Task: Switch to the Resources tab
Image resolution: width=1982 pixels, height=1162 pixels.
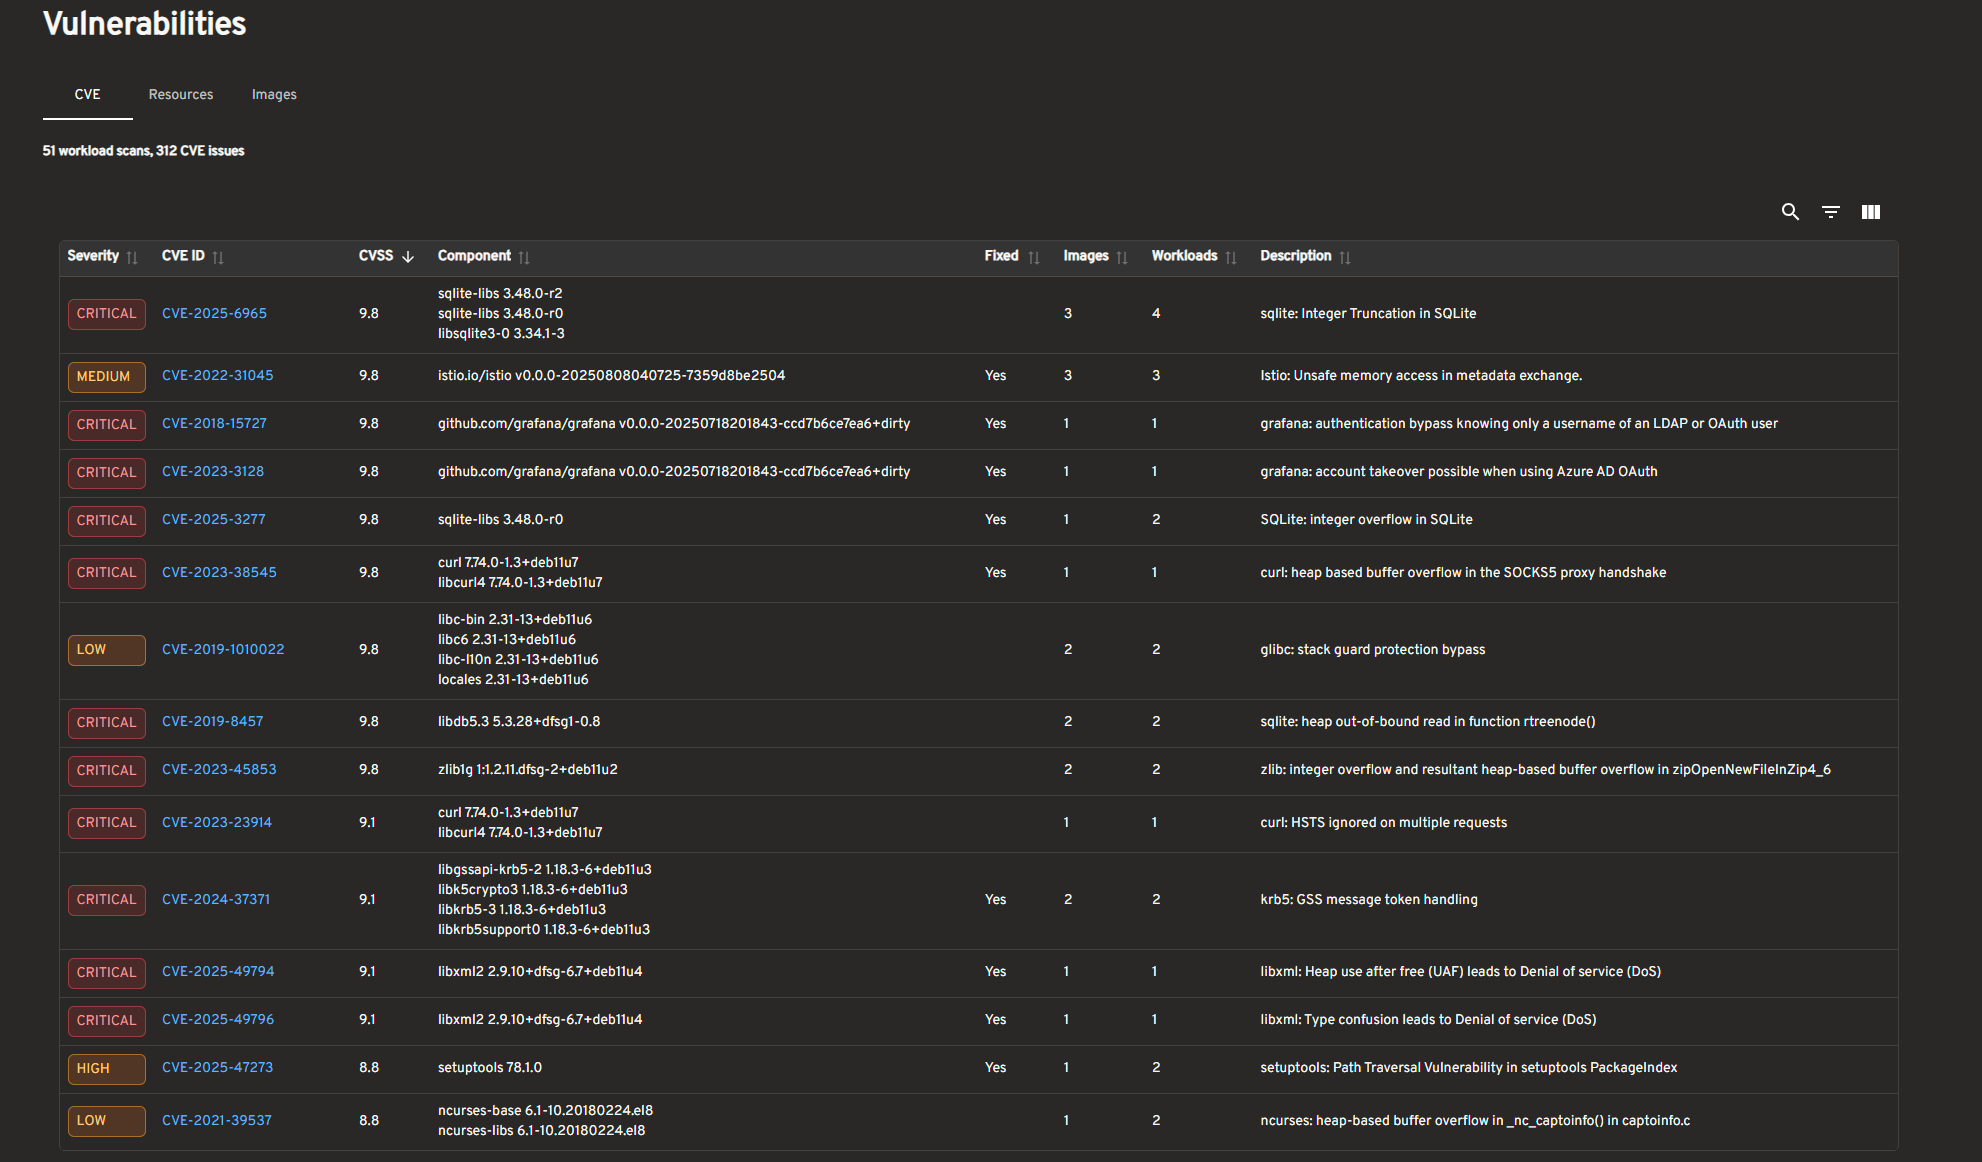Action: pos(180,94)
